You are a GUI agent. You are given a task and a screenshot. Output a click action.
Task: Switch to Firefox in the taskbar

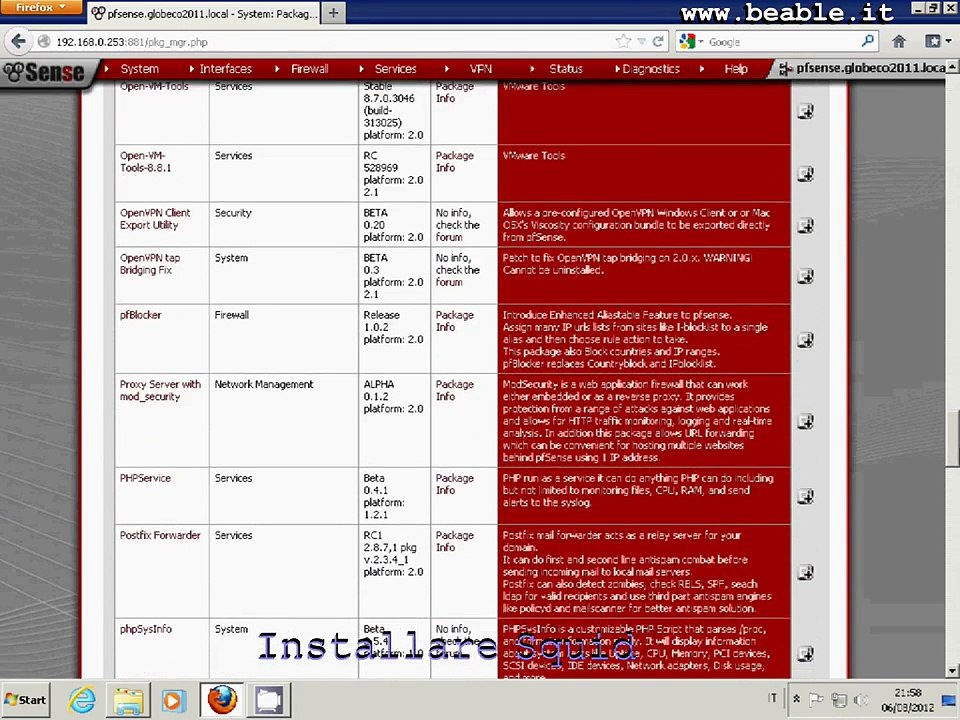tap(222, 699)
